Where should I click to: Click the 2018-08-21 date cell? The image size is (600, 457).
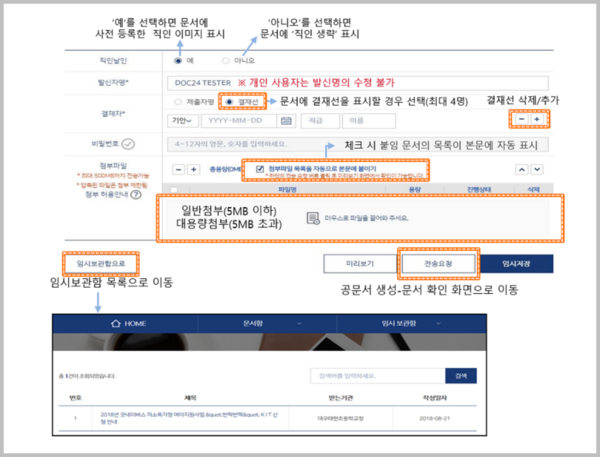coord(435,418)
